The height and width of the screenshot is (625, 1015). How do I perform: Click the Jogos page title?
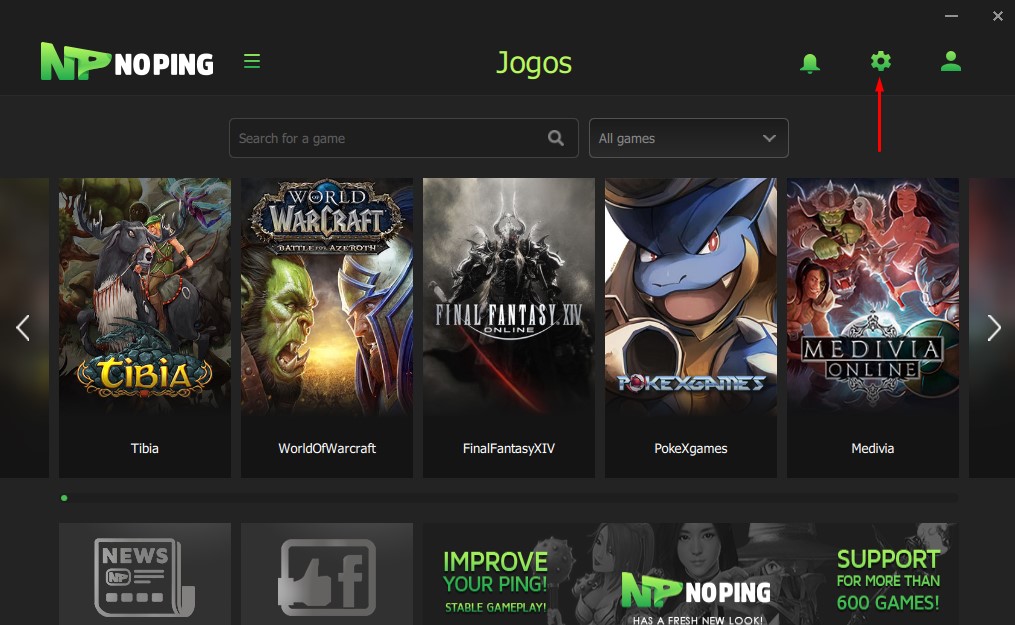click(534, 63)
